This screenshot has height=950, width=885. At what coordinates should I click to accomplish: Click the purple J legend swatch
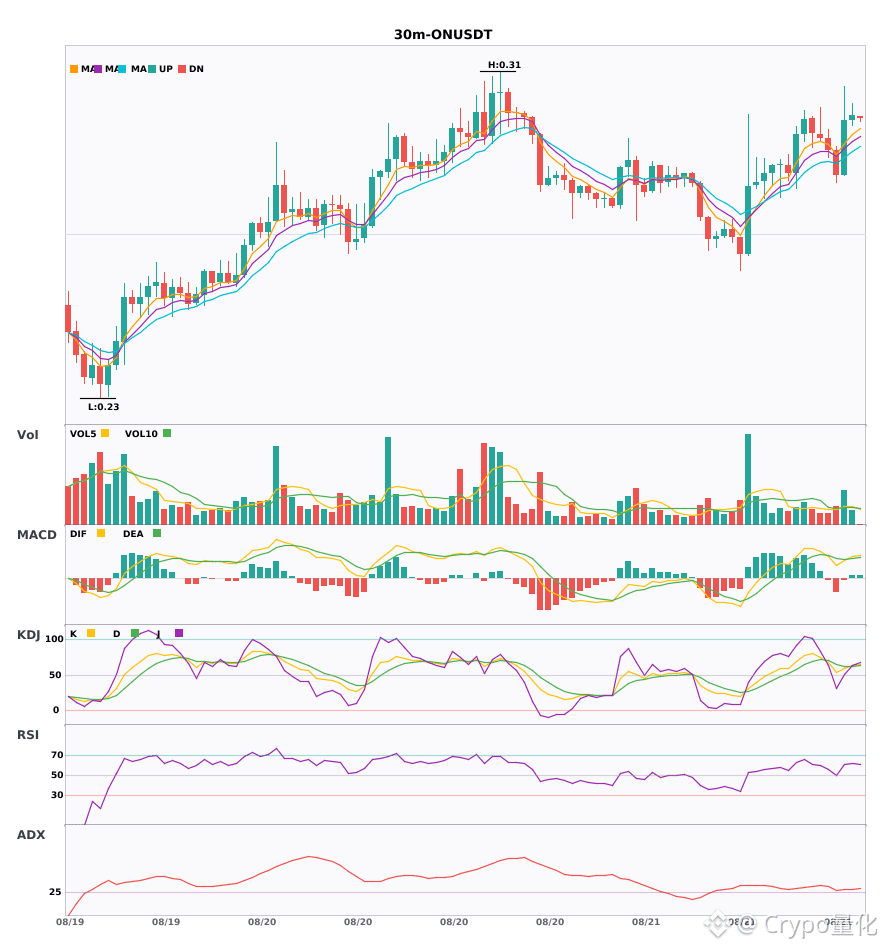179,633
